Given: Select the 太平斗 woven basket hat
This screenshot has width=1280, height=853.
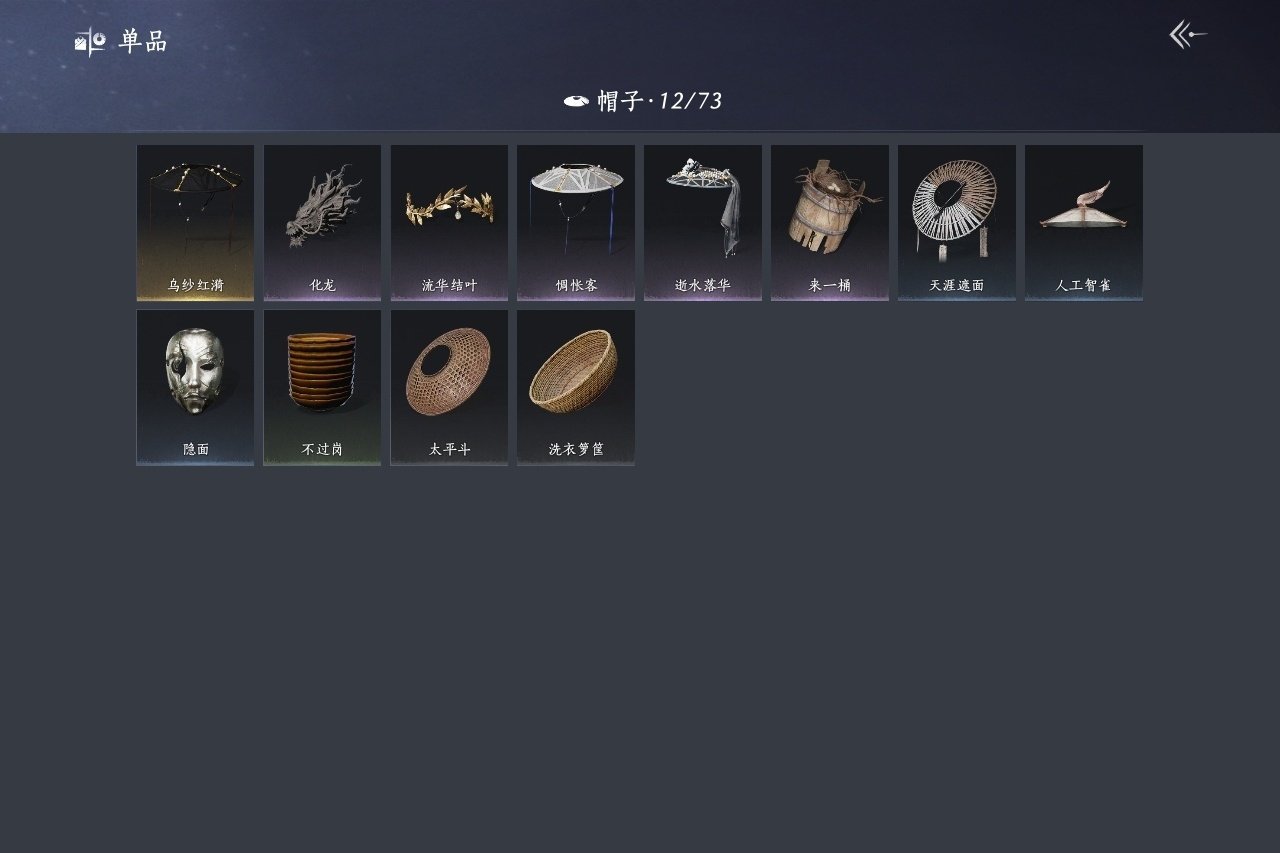Looking at the screenshot, I should coord(449,387).
